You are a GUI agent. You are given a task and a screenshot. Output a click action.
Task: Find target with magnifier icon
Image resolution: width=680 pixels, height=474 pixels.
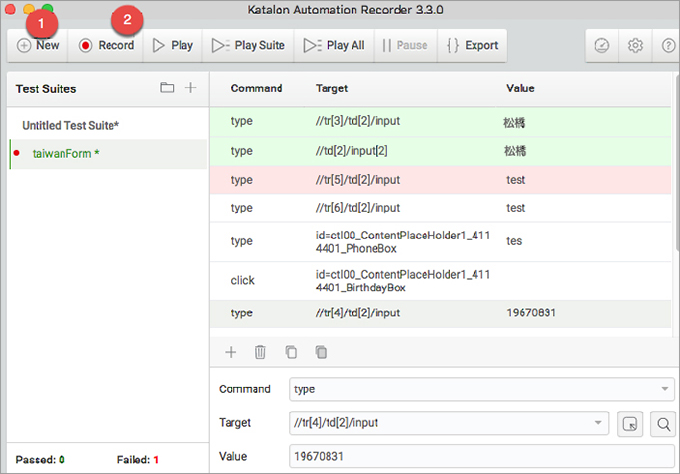click(x=663, y=423)
